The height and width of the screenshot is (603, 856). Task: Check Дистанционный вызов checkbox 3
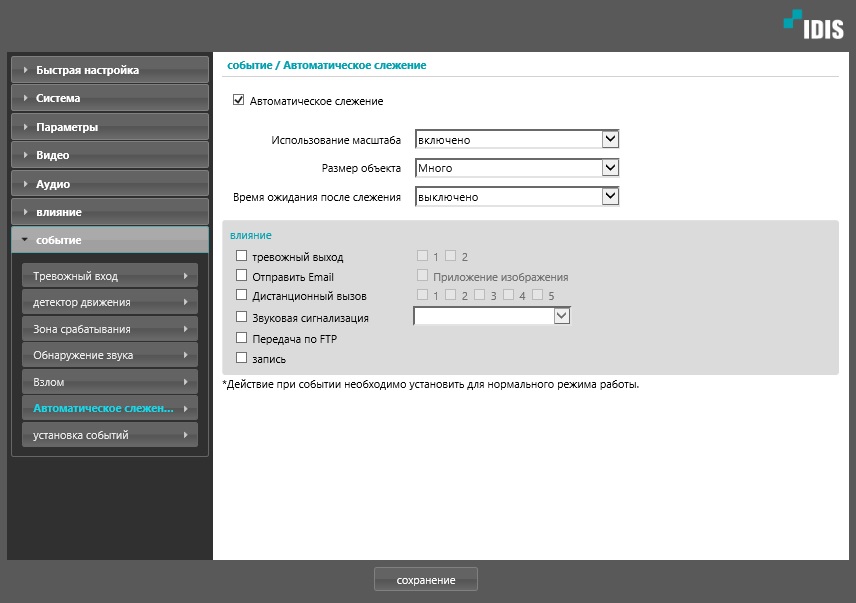[479, 295]
